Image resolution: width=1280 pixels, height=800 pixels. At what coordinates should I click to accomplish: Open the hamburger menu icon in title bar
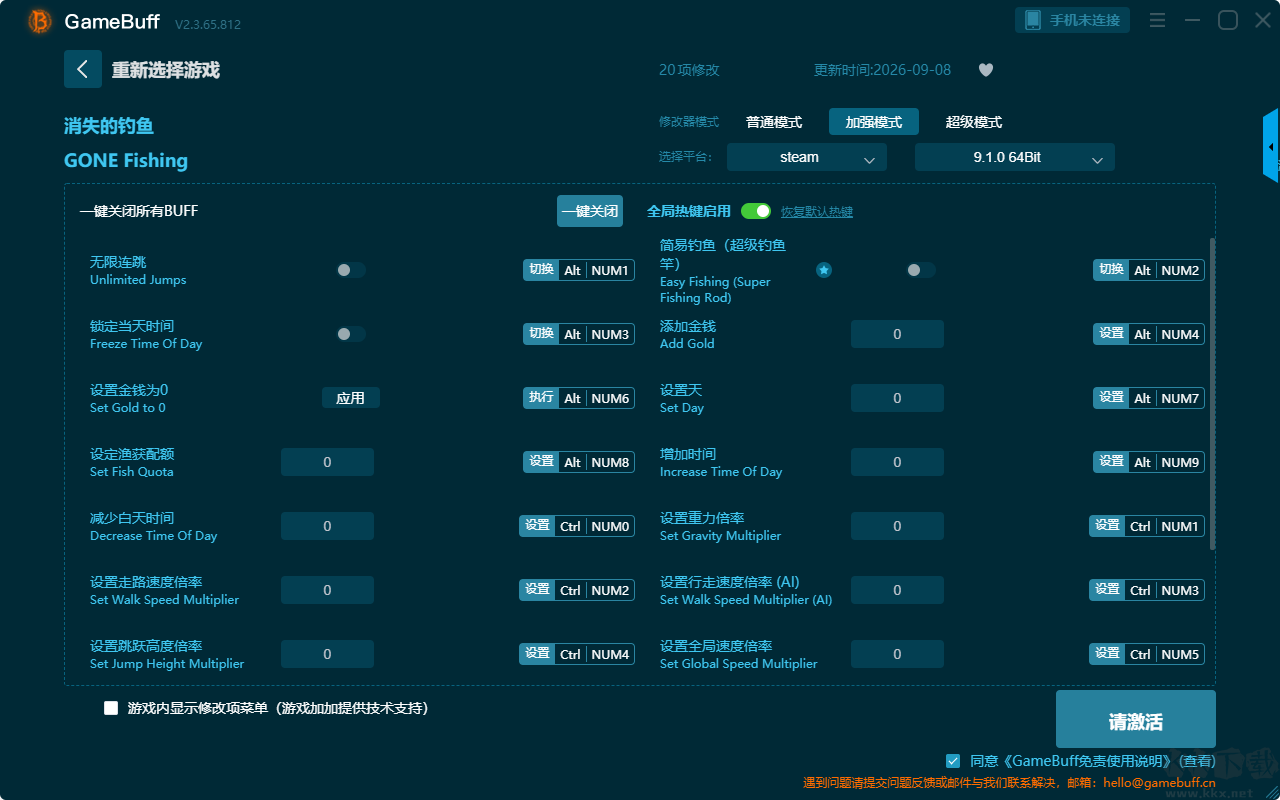pyautogui.click(x=1157, y=20)
